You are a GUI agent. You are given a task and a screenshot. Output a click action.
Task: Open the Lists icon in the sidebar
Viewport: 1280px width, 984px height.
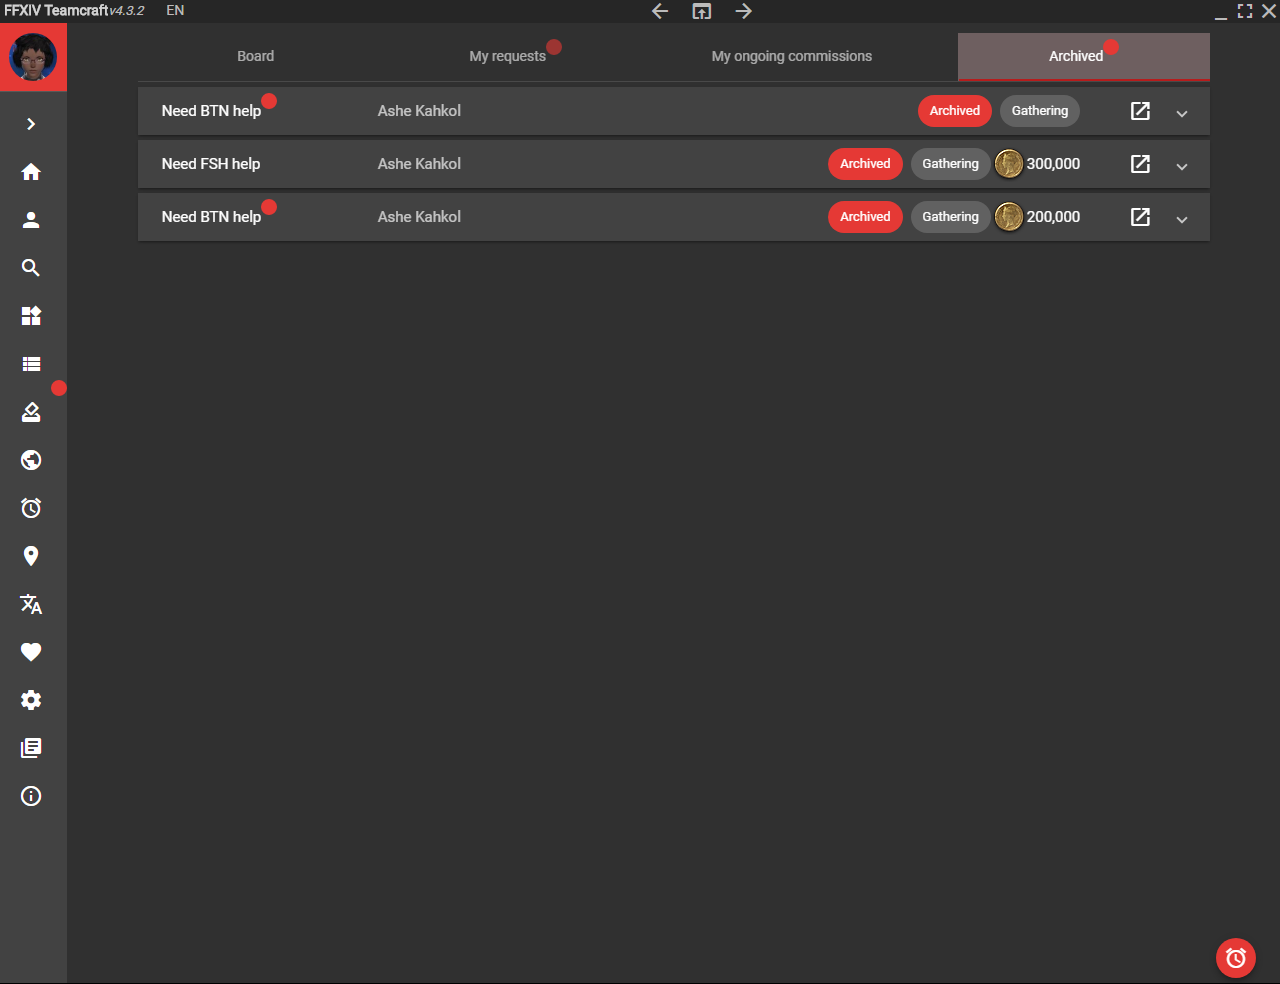(31, 364)
